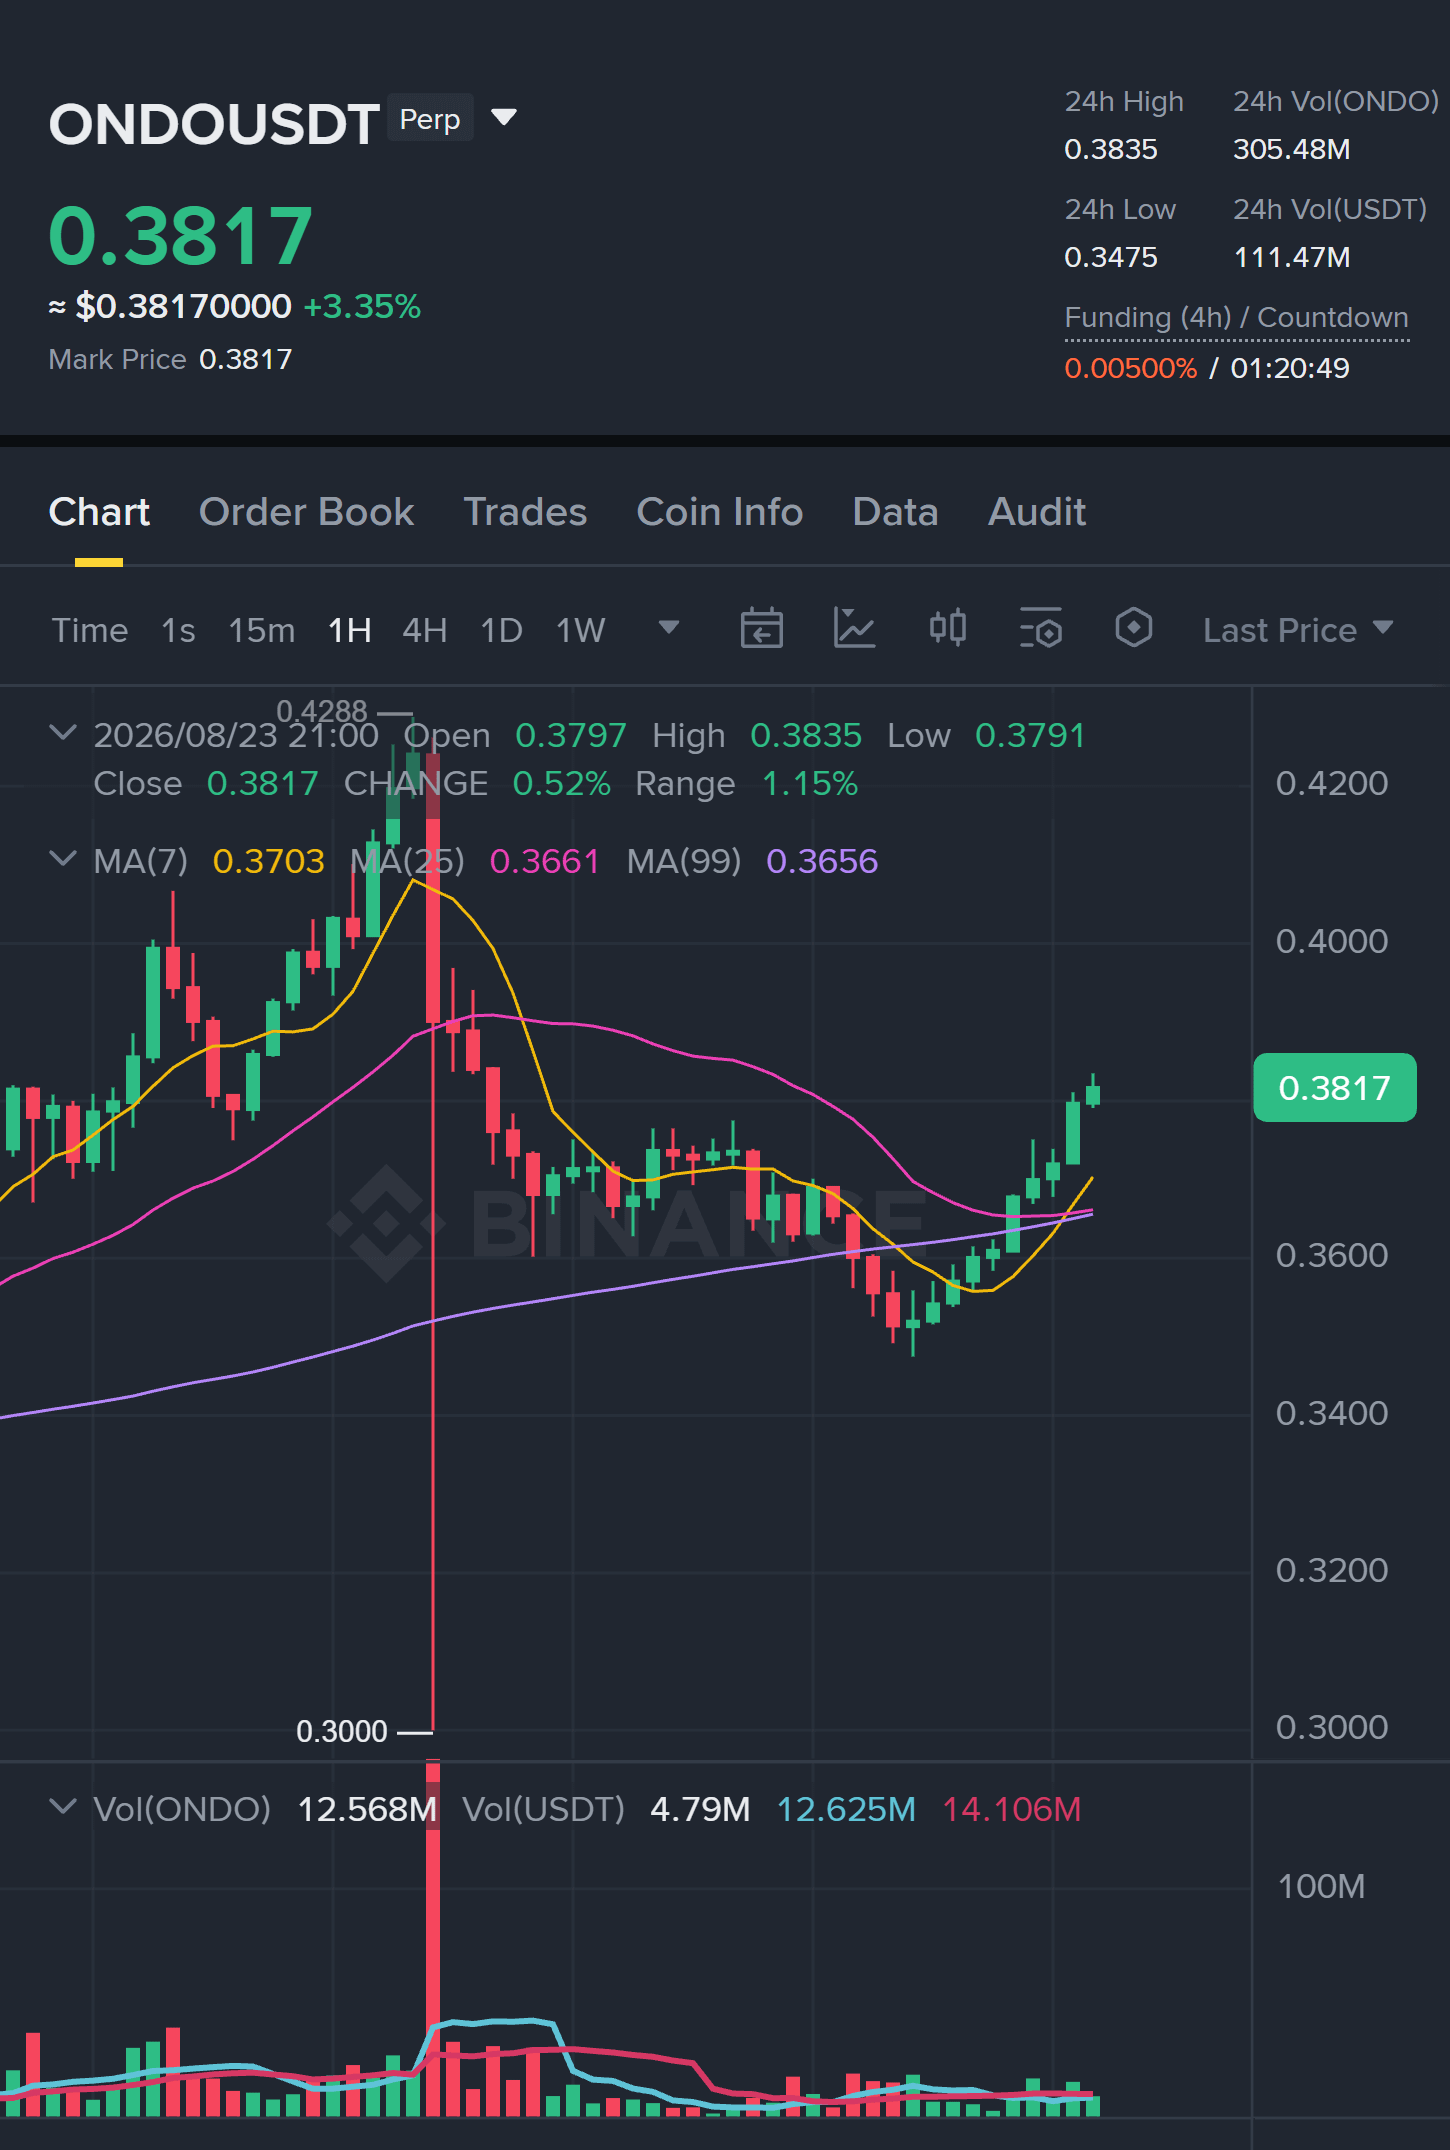Click the Vol(USDT) 4.79M value

700,1809
